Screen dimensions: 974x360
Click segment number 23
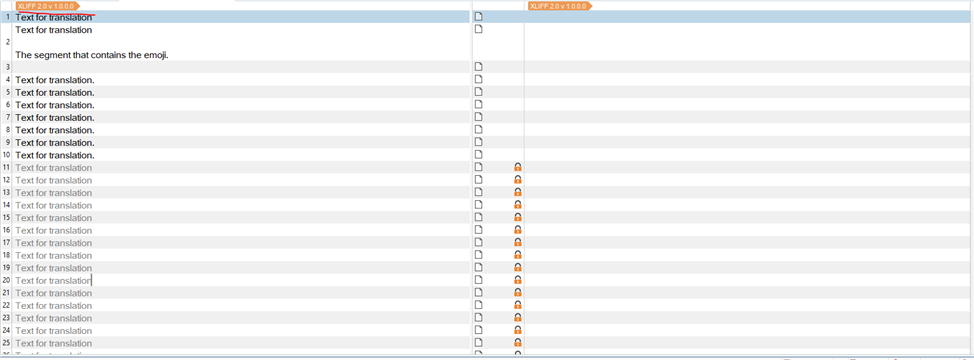6,318
